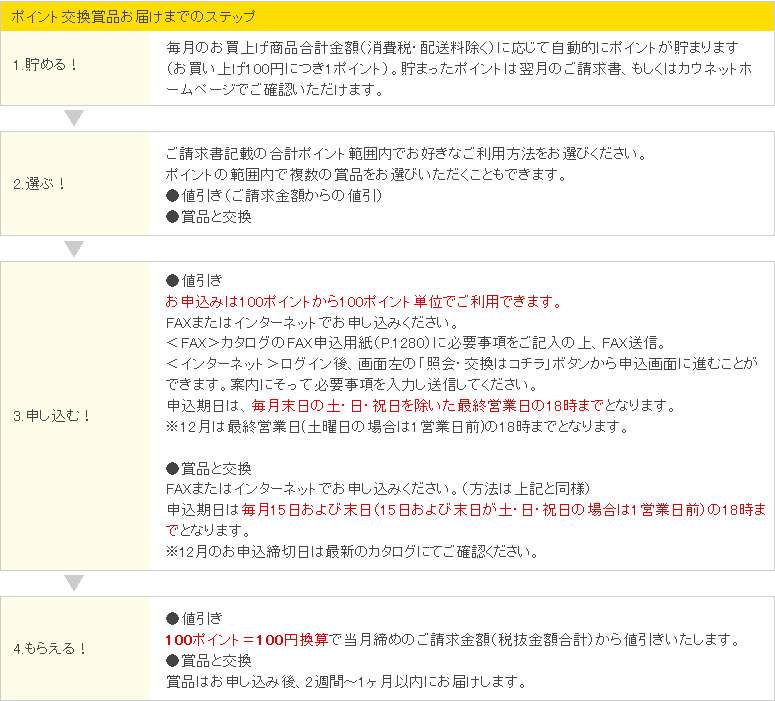Click the down arrow below step 1
Viewport: 775px width, 701px height.
tap(74, 119)
